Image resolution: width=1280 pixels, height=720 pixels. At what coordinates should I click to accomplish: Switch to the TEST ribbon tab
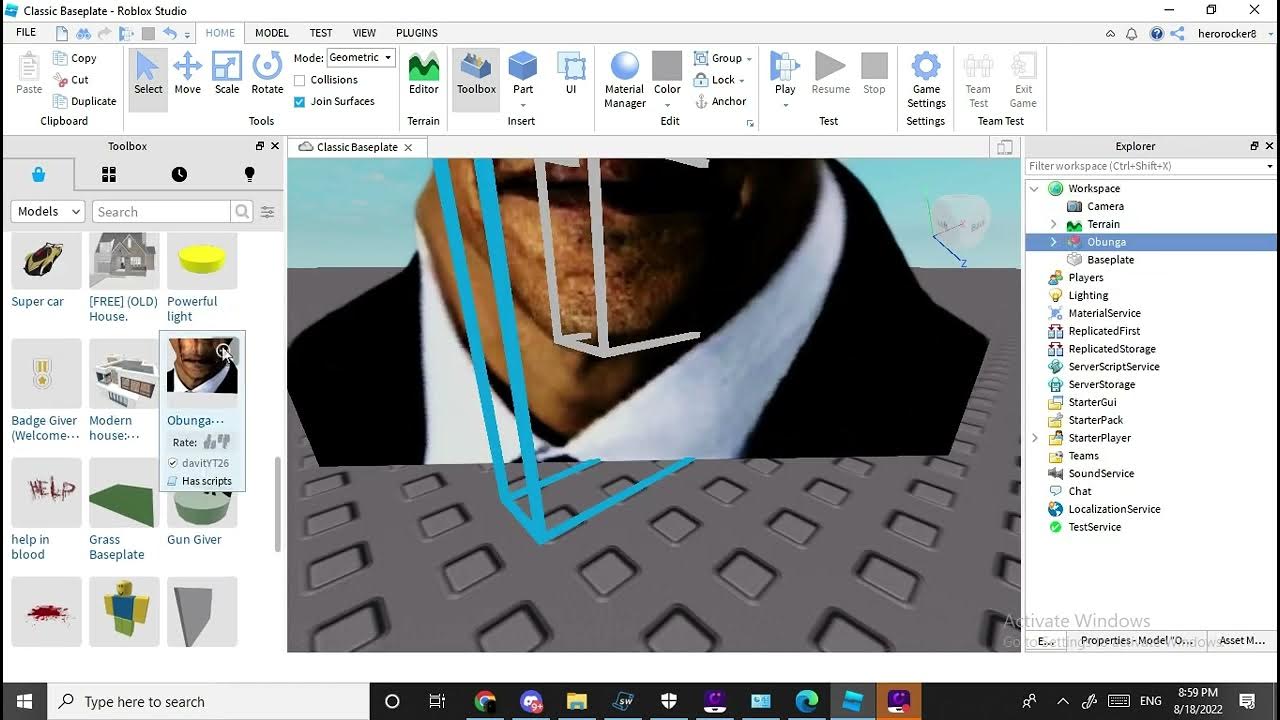tap(321, 33)
